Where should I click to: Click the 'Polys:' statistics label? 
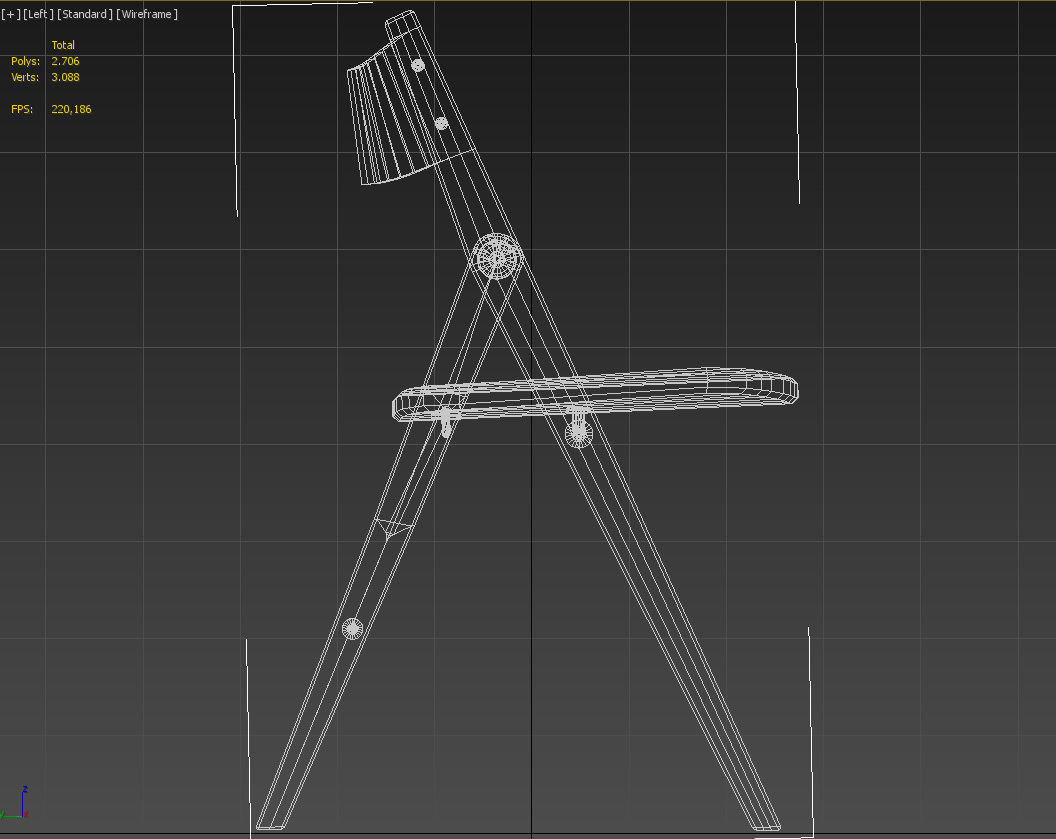26,61
